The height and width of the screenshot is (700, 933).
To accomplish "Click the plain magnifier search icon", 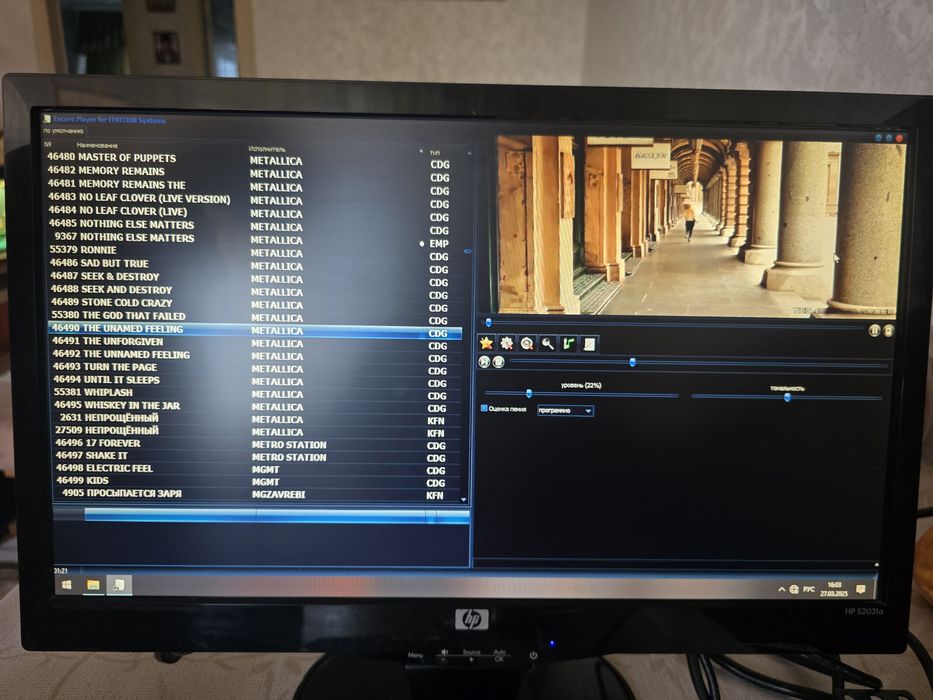I will [548, 343].
